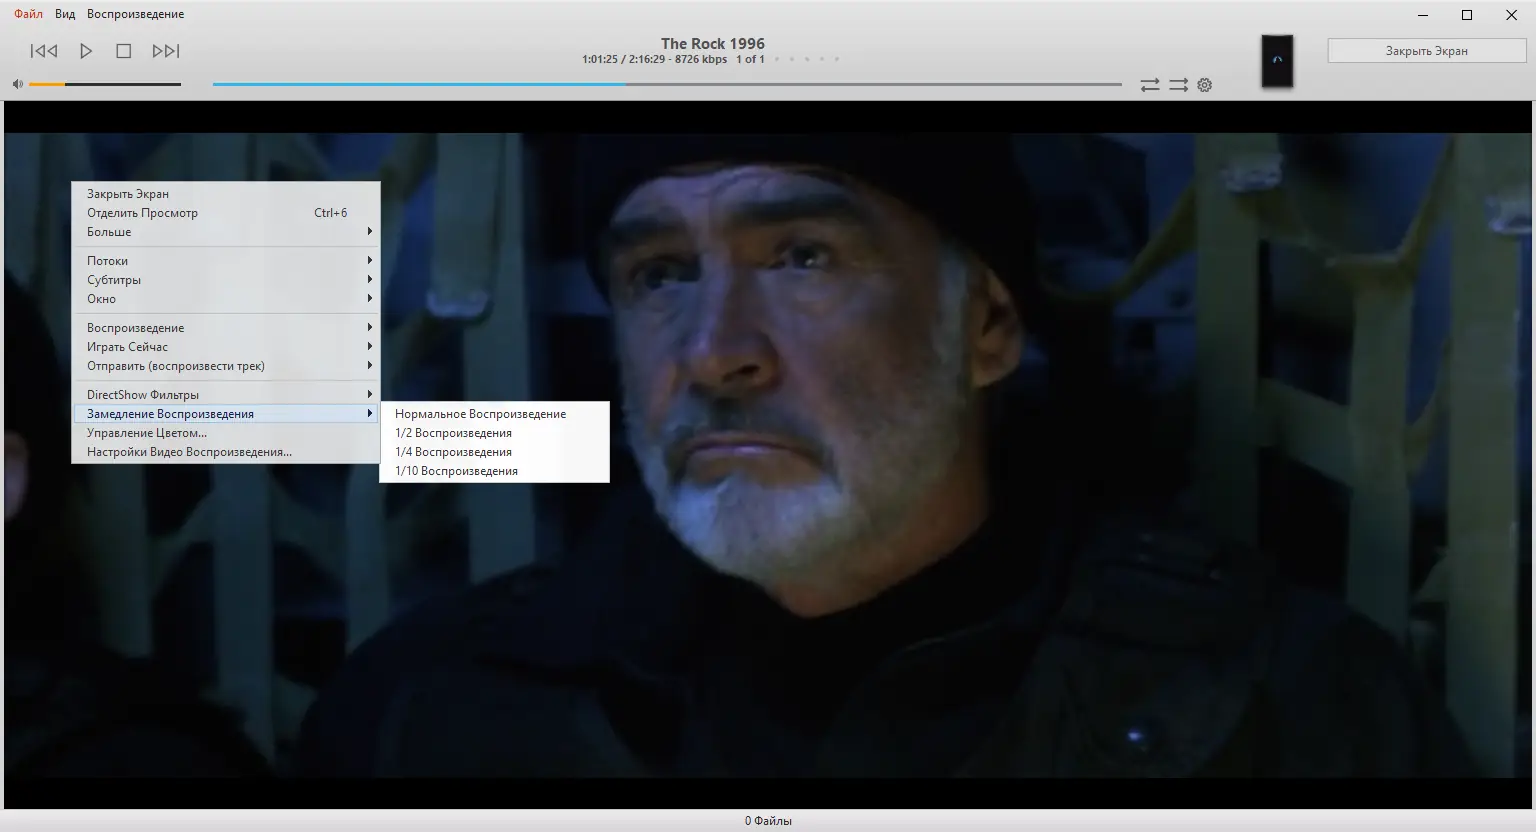Open settings gear icon
This screenshot has height=832, width=1536.
1205,85
